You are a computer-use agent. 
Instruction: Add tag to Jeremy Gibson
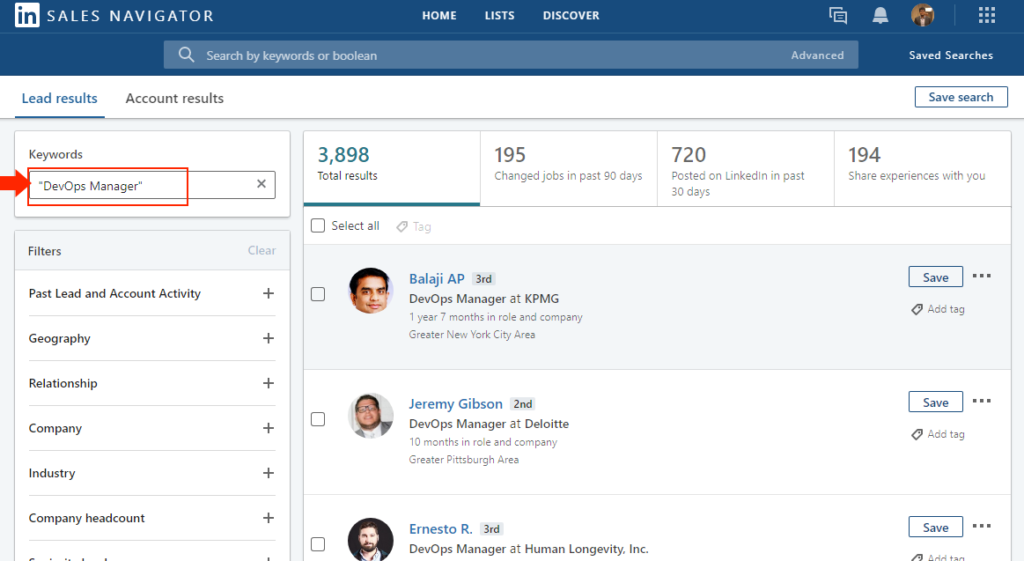(938, 434)
